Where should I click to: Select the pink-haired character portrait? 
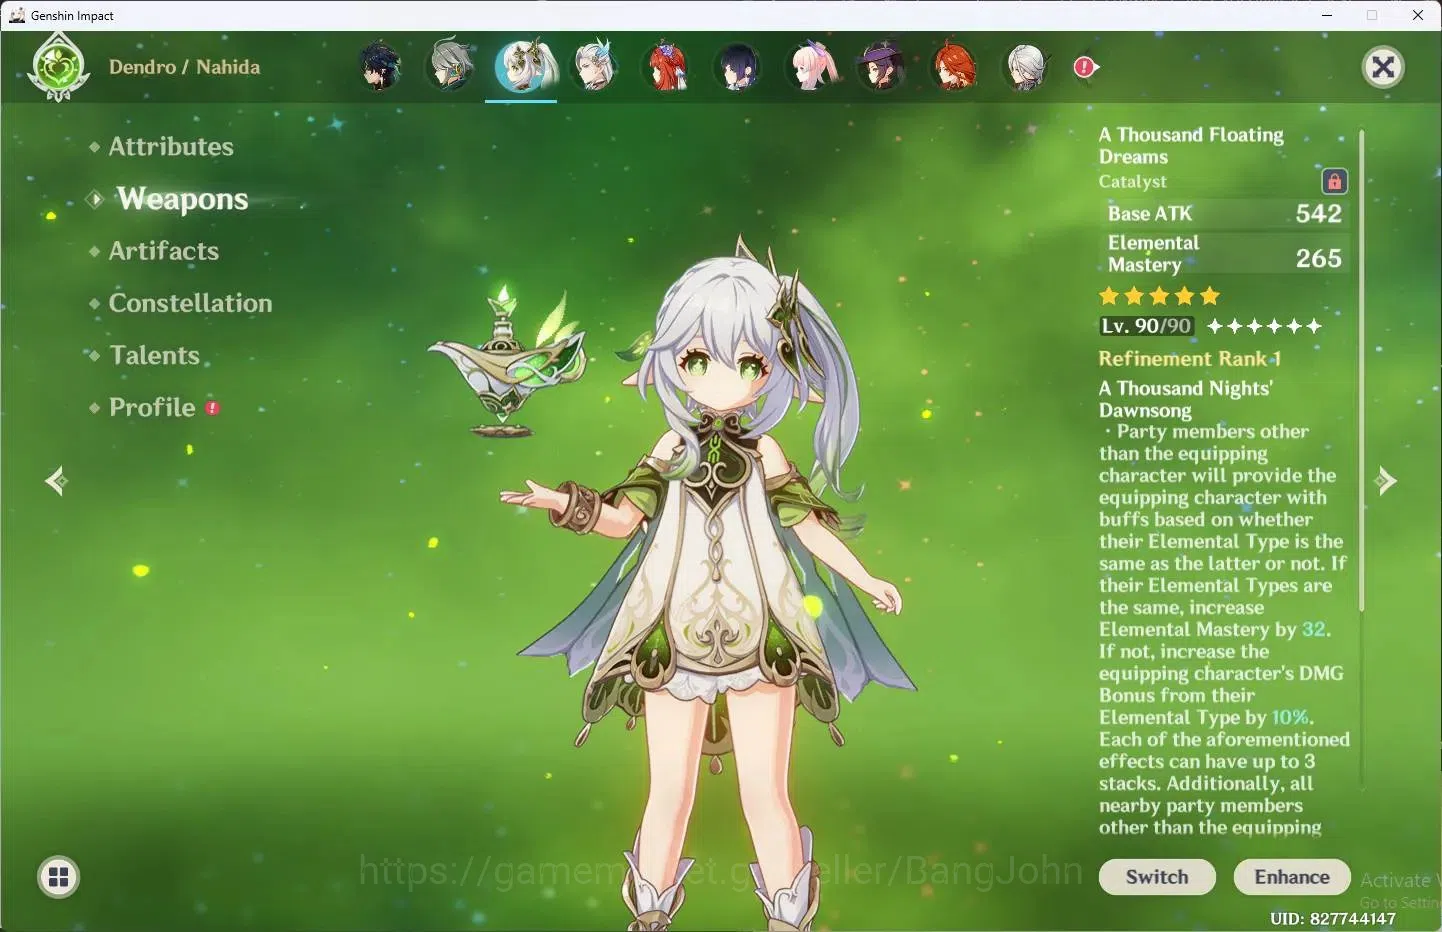click(x=811, y=67)
